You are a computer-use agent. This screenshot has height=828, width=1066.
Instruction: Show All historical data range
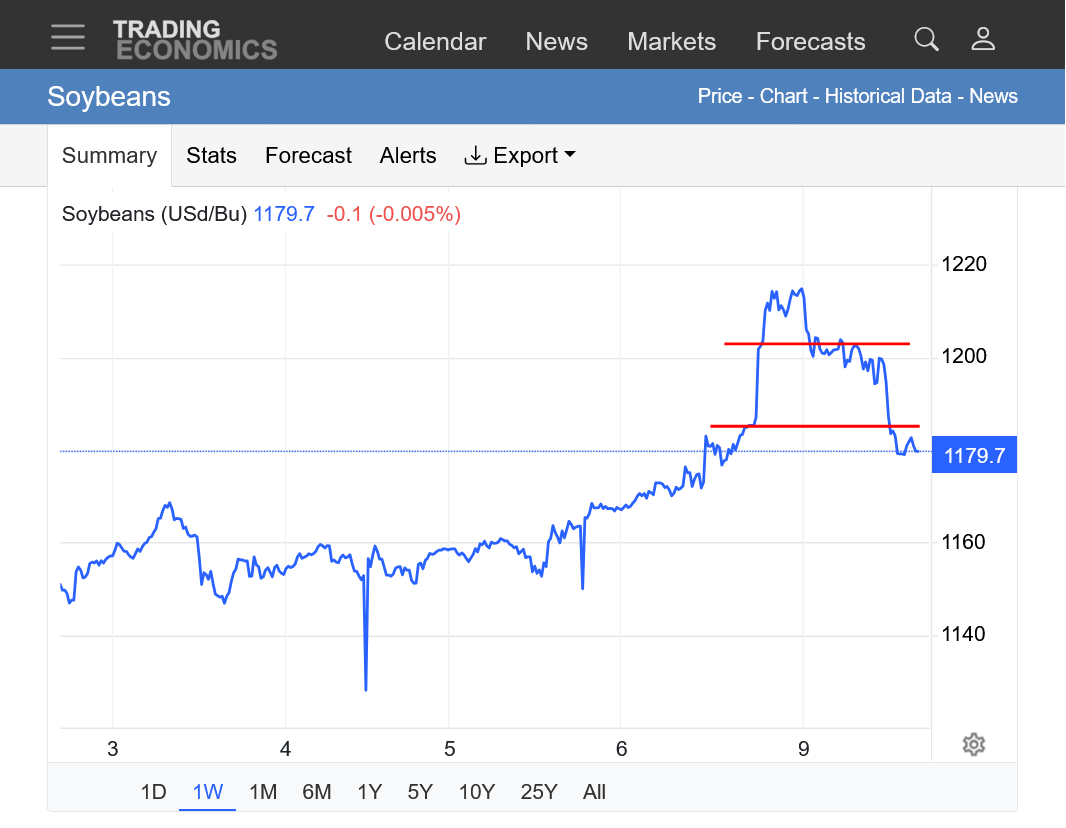[x=594, y=792]
